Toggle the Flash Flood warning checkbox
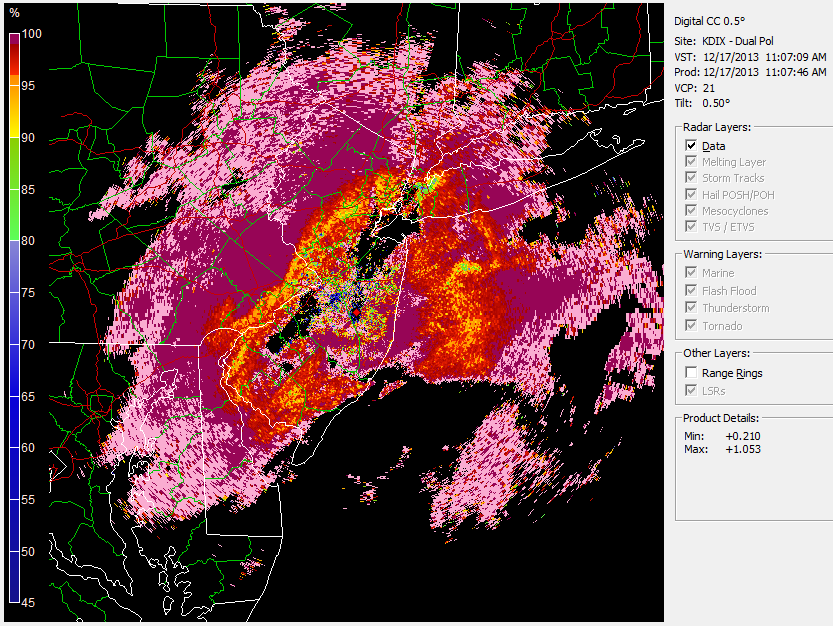Viewport: 833px width, 626px height. click(x=691, y=290)
